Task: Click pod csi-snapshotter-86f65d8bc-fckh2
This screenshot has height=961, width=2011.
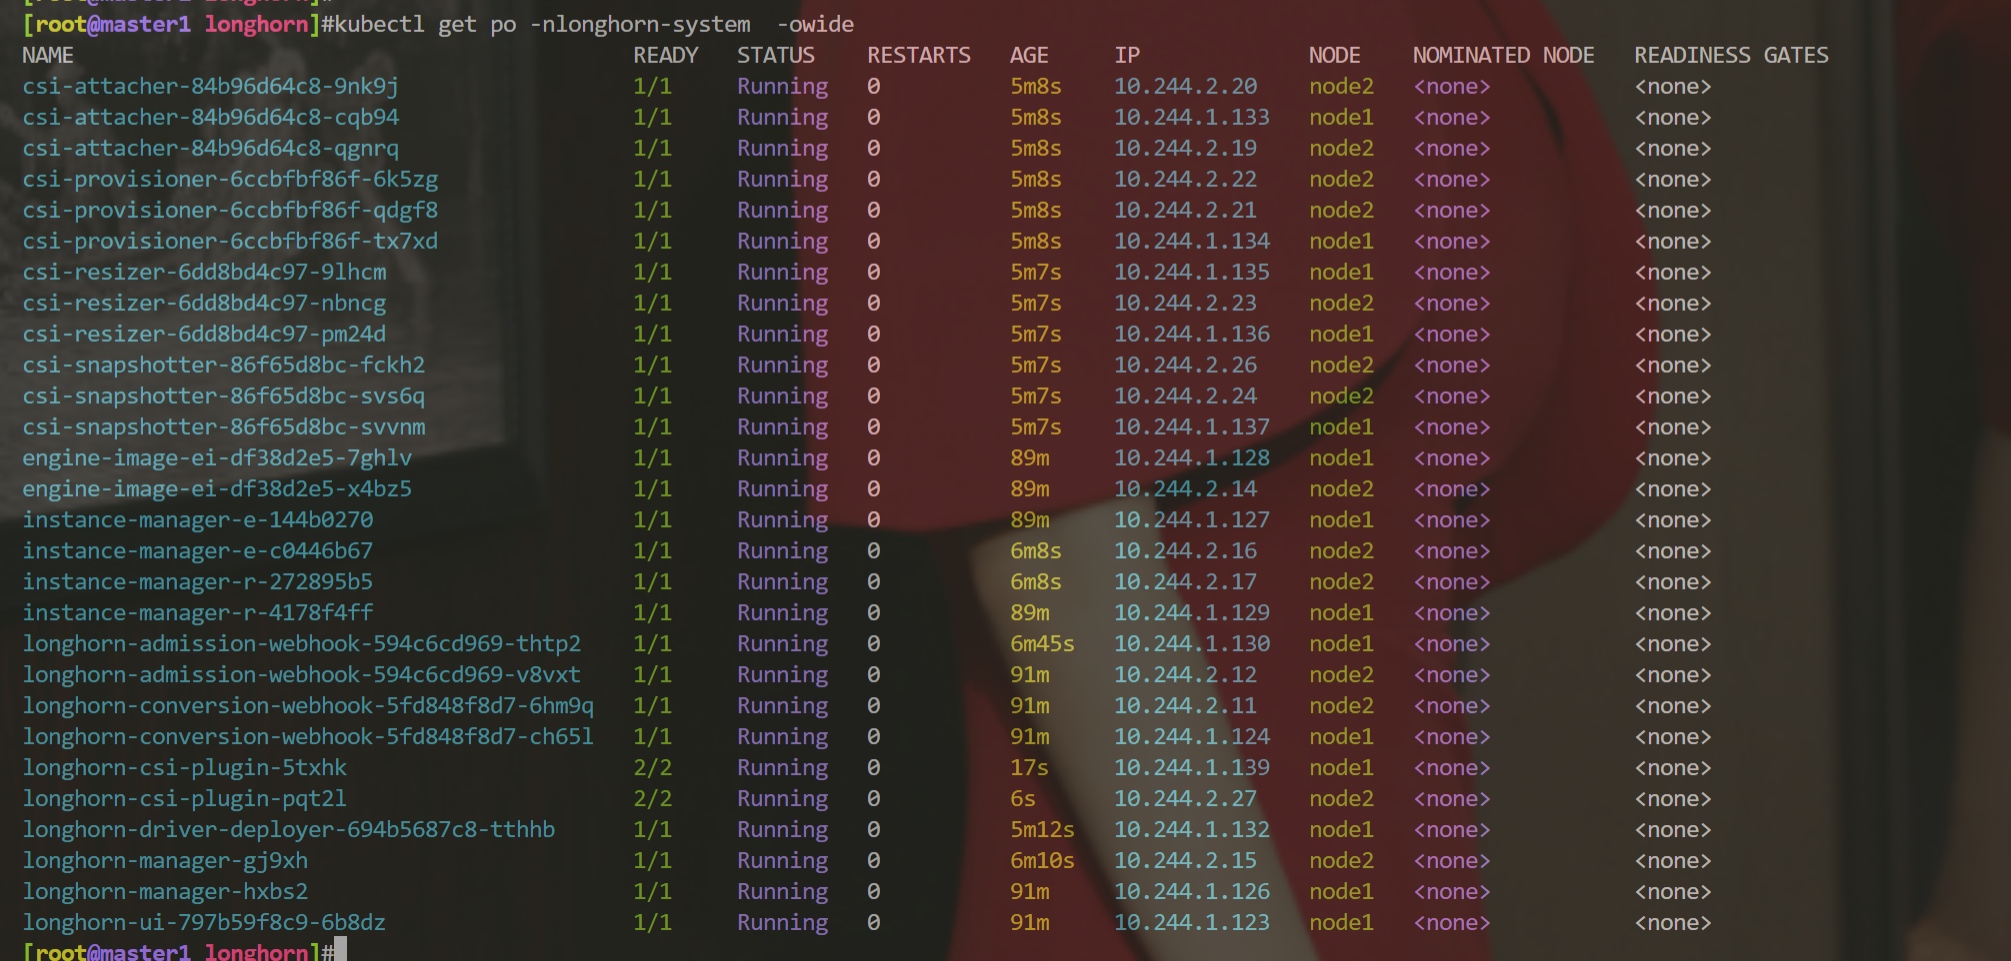Action: pyautogui.click(x=224, y=366)
